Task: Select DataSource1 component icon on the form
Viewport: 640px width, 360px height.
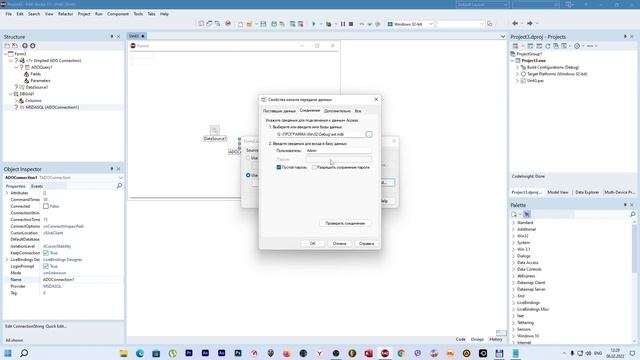Action: 214,130
